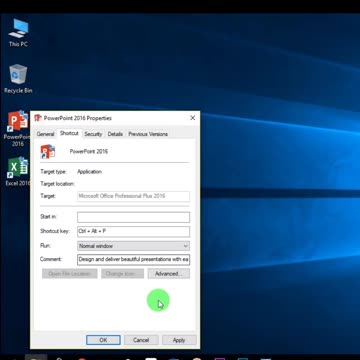Click the Change Icon... button
Image resolution: width=360 pixels, height=360 pixels.
point(123,274)
